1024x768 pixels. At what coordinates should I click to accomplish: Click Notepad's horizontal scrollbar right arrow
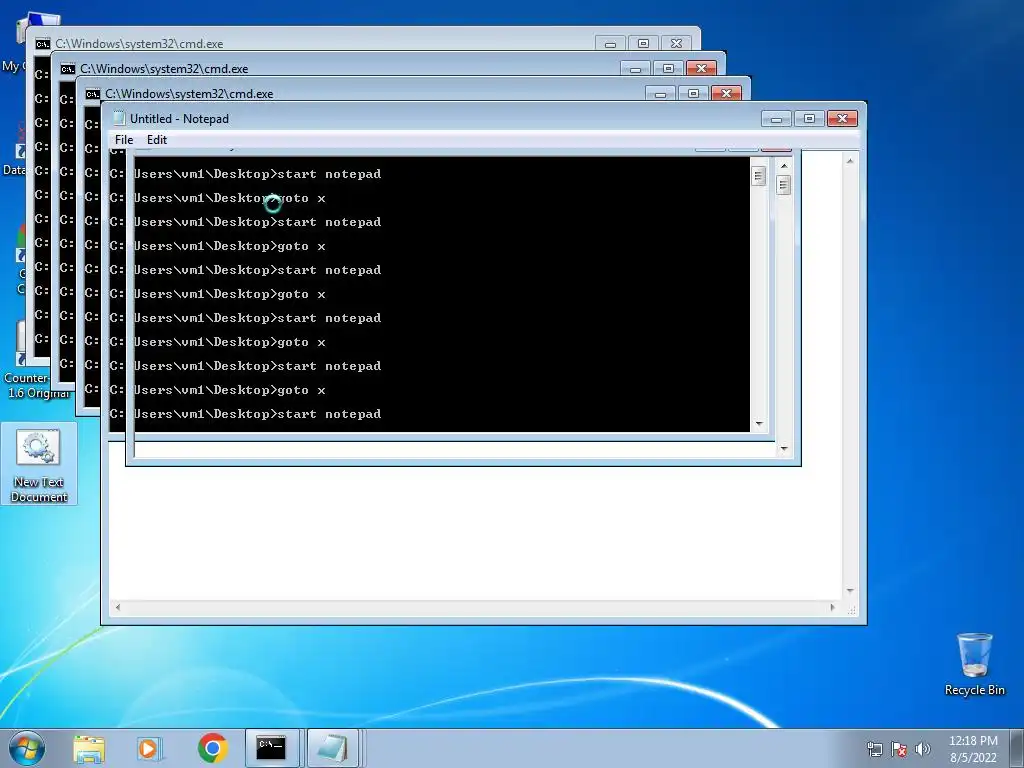[x=832, y=607]
